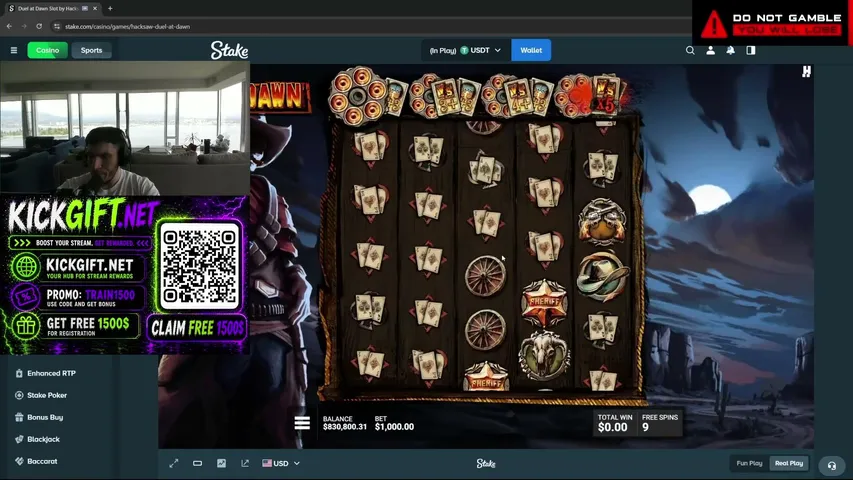The image size is (853, 480).
Task: Click the Free Spins counter showing 9
Action: tap(659, 424)
